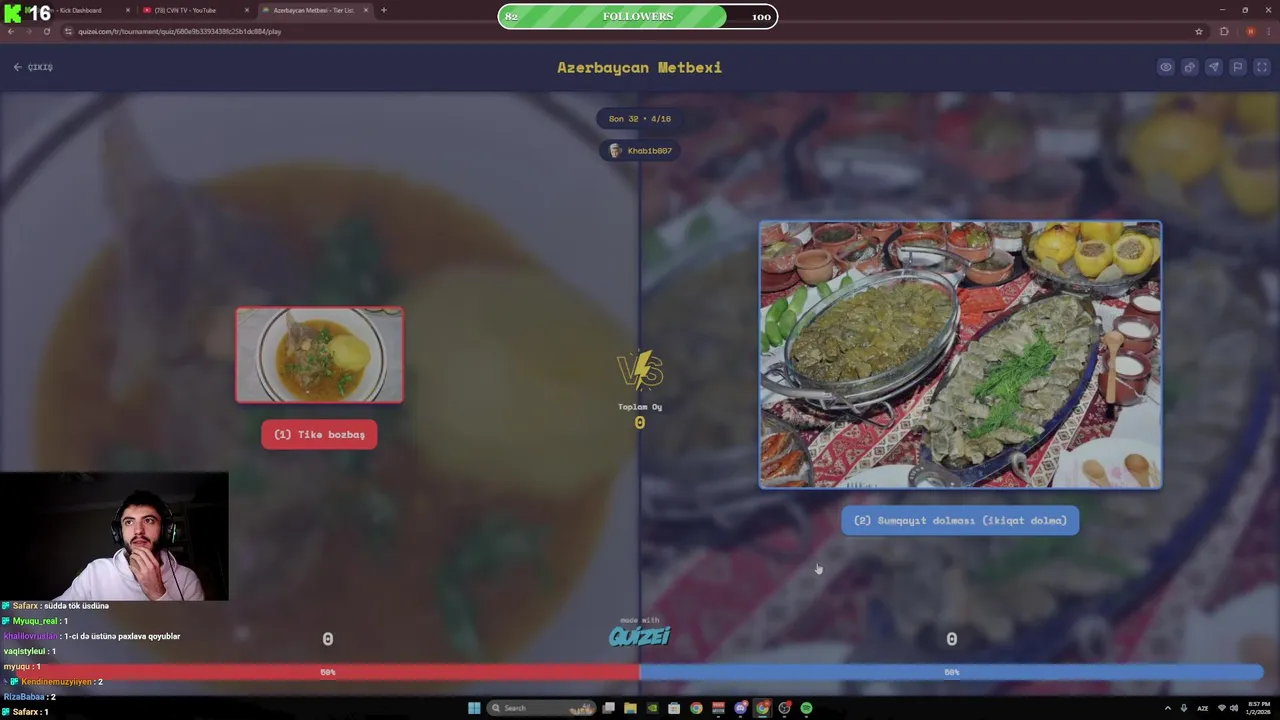Go back with the Çıxış arrow
Screen dimensions: 1280x720
(x=33, y=67)
